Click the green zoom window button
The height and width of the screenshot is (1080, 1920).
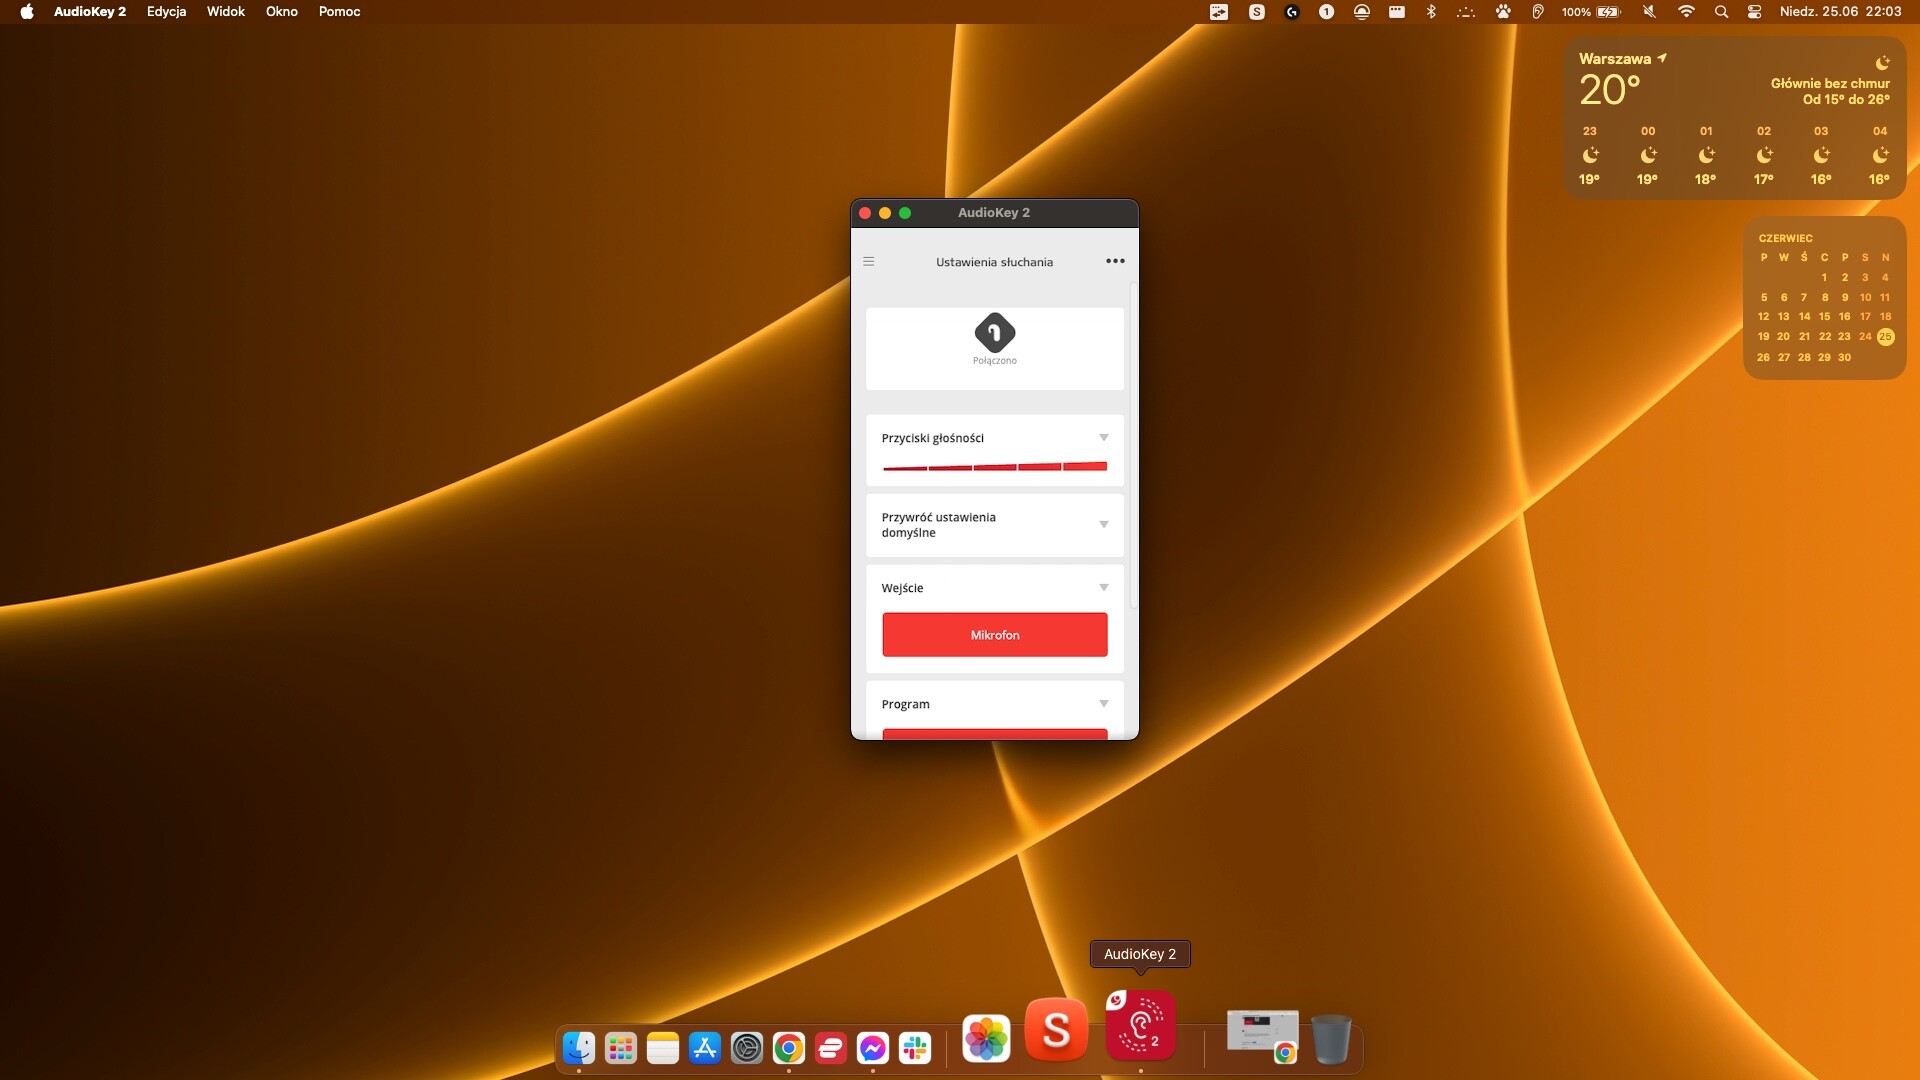[x=905, y=213]
